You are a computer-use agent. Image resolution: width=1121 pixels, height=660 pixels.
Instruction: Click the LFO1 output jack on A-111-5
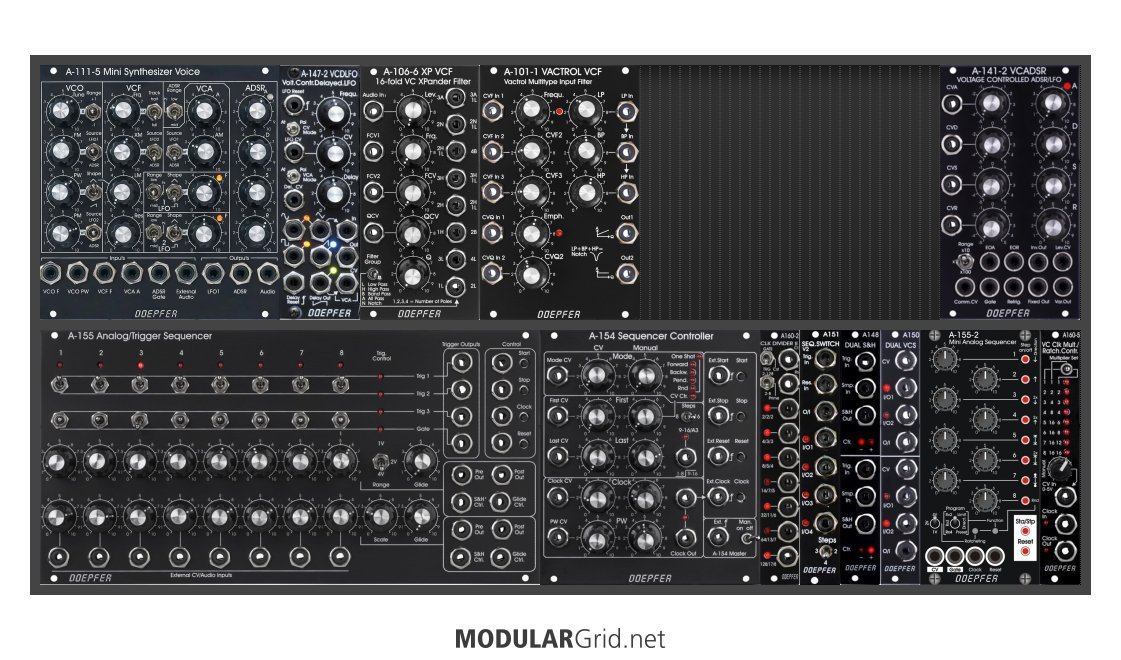click(213, 273)
